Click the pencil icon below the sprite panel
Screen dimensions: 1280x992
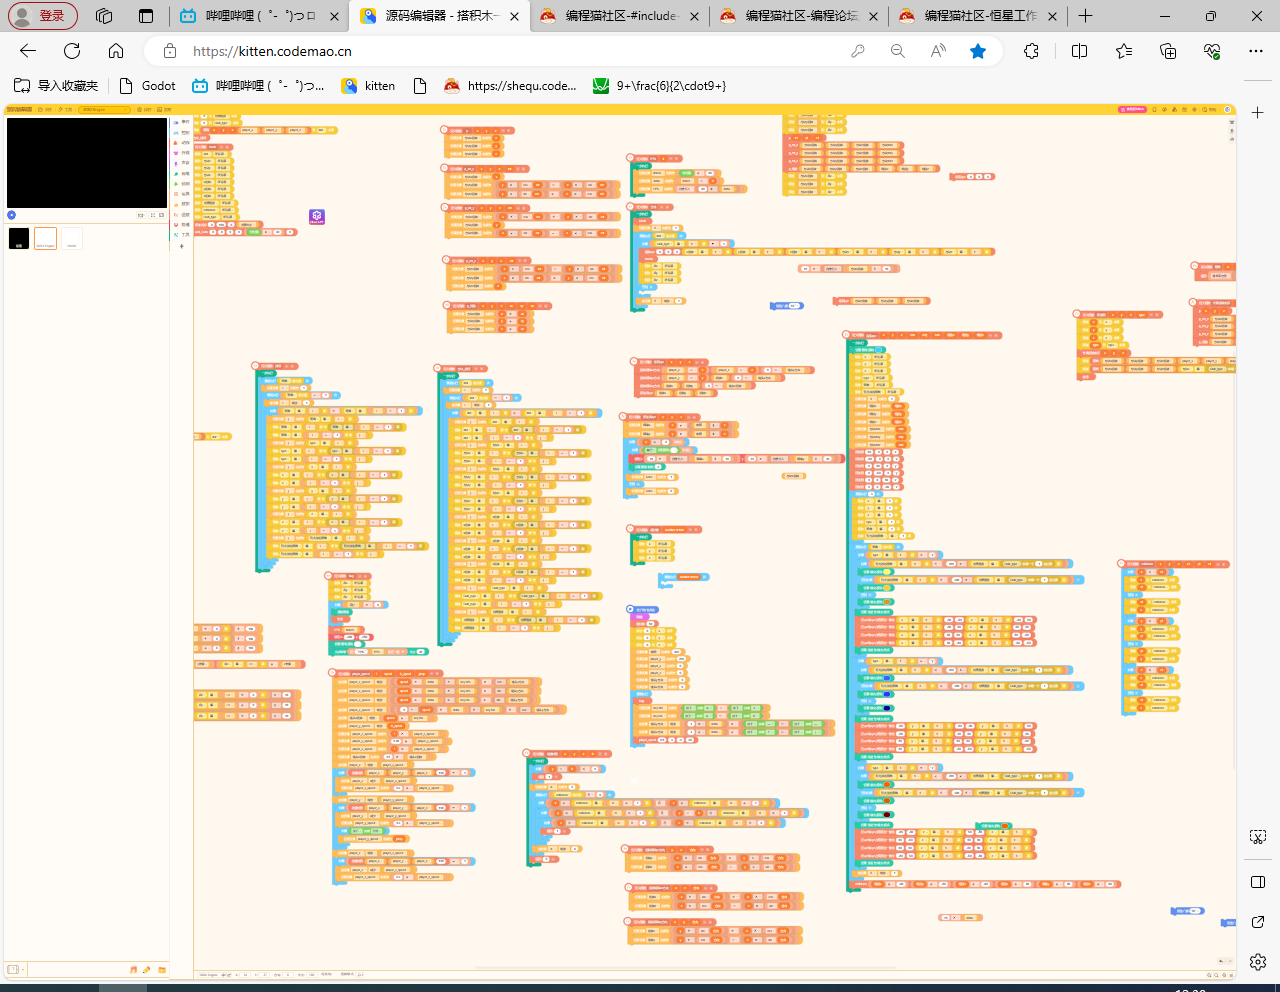[147, 969]
